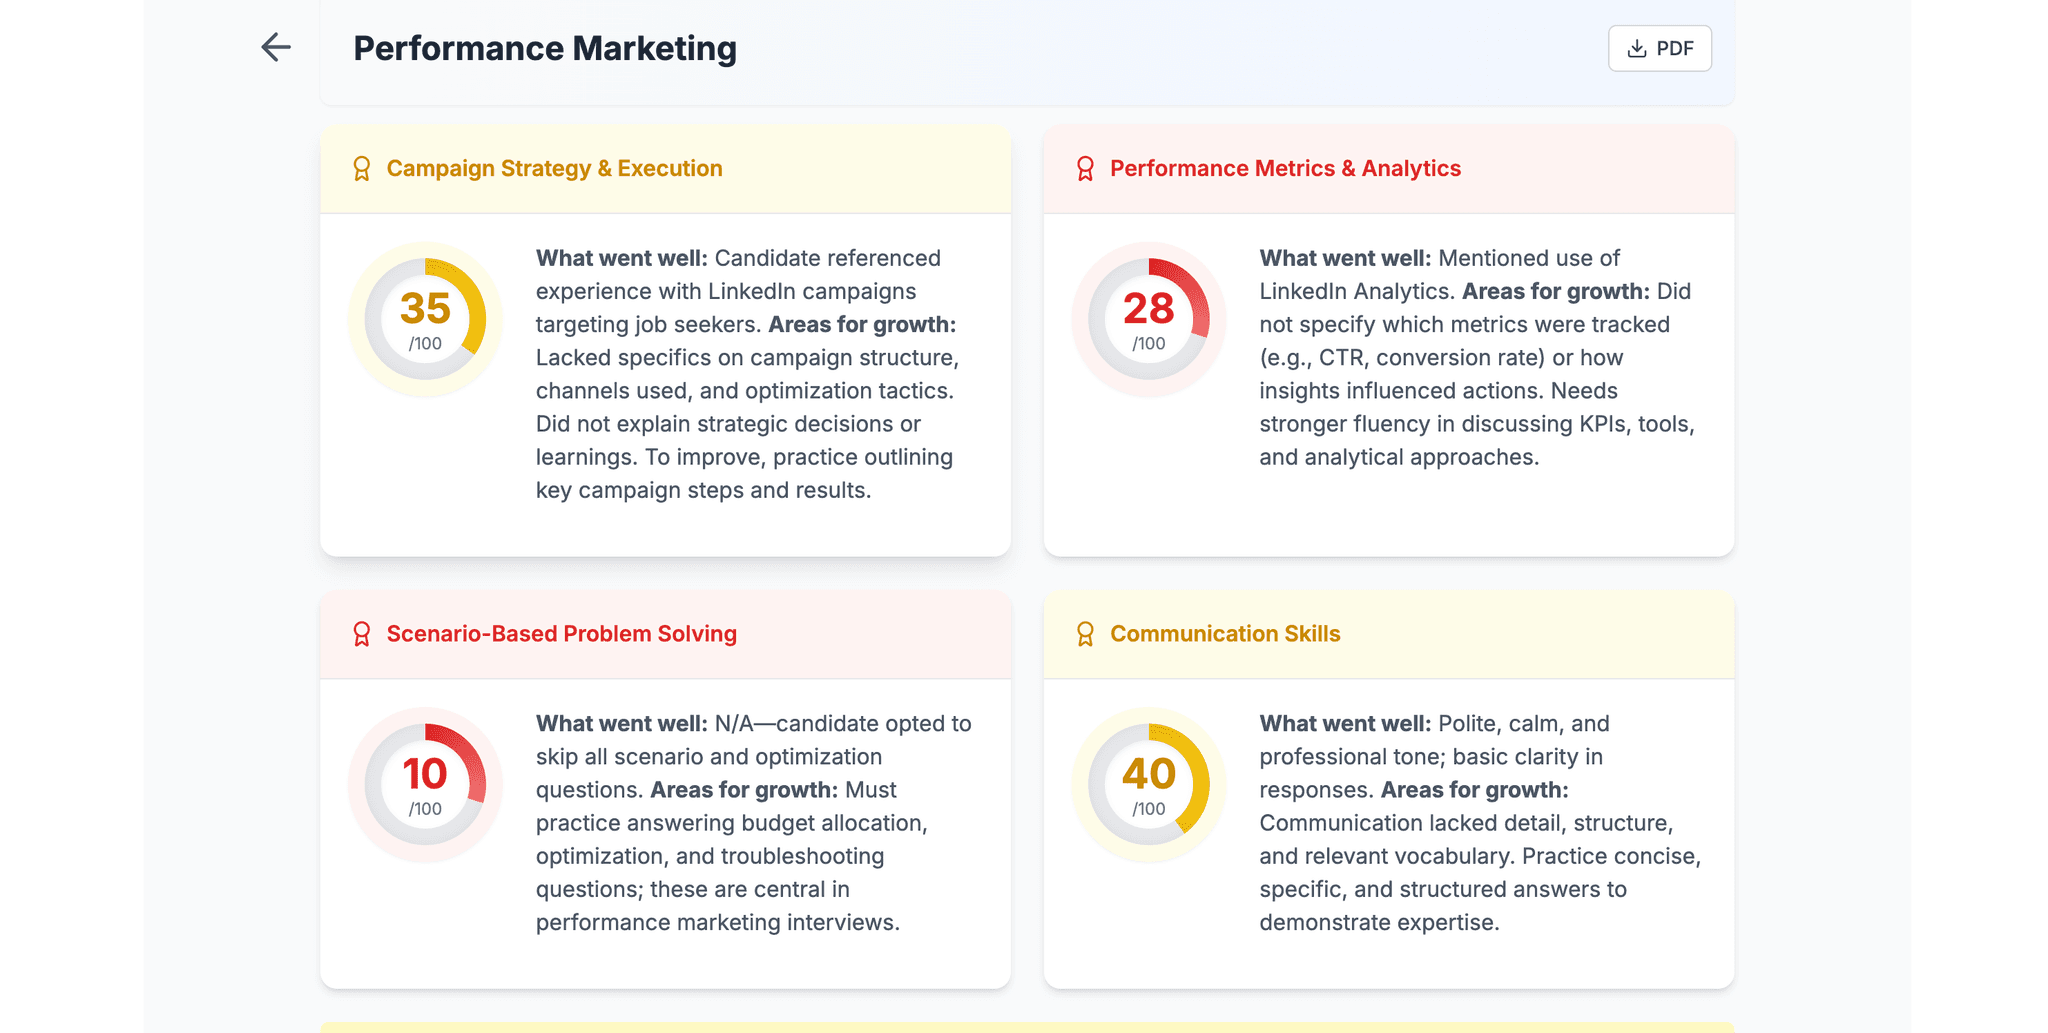The width and height of the screenshot is (2048, 1033).
Task: Select the Scenario-Based Problem Solving heading
Action: click(x=561, y=634)
